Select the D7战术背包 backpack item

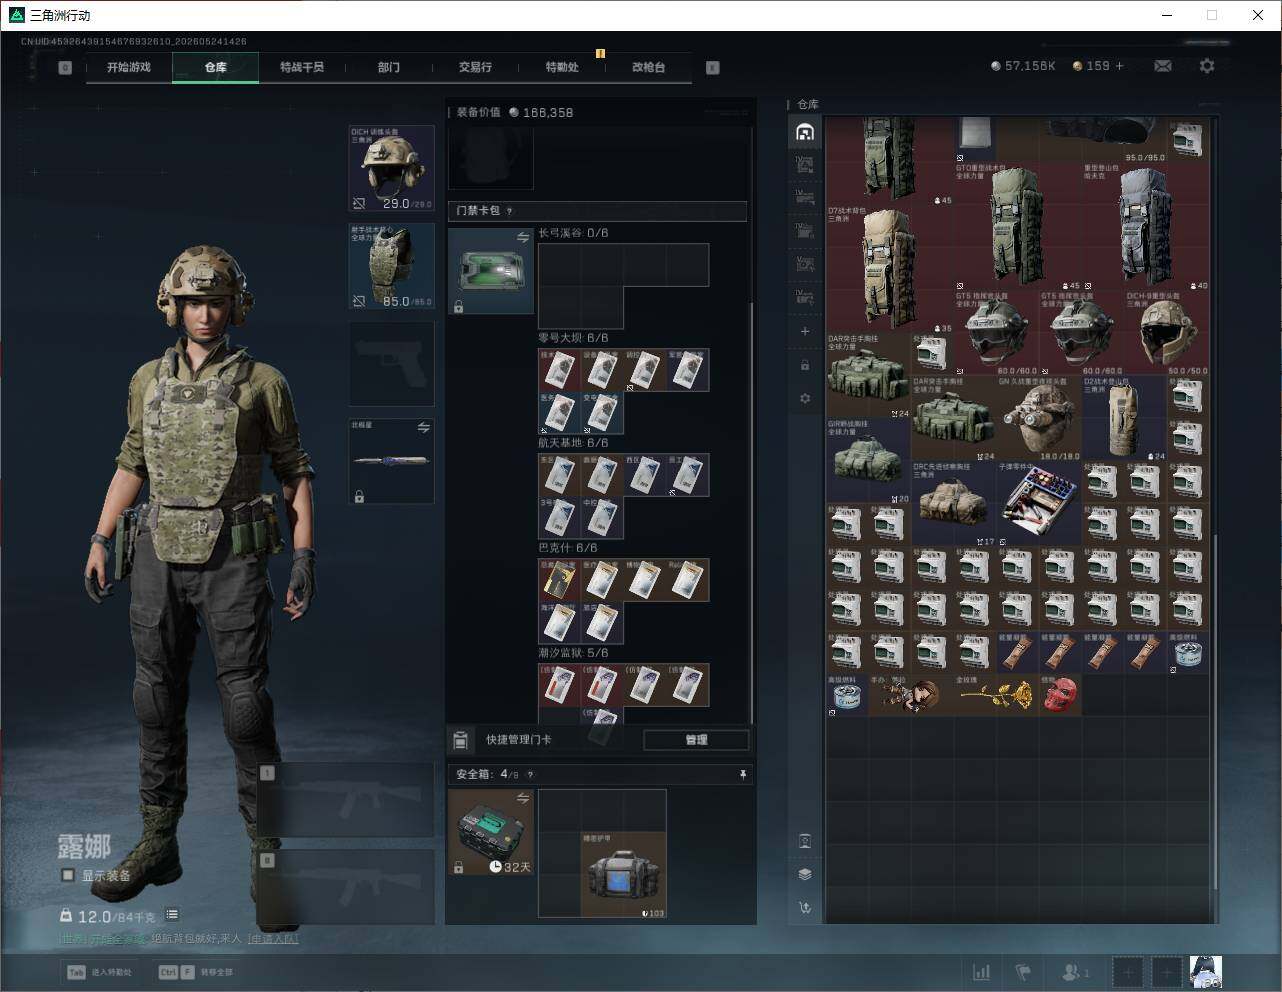tap(890, 268)
